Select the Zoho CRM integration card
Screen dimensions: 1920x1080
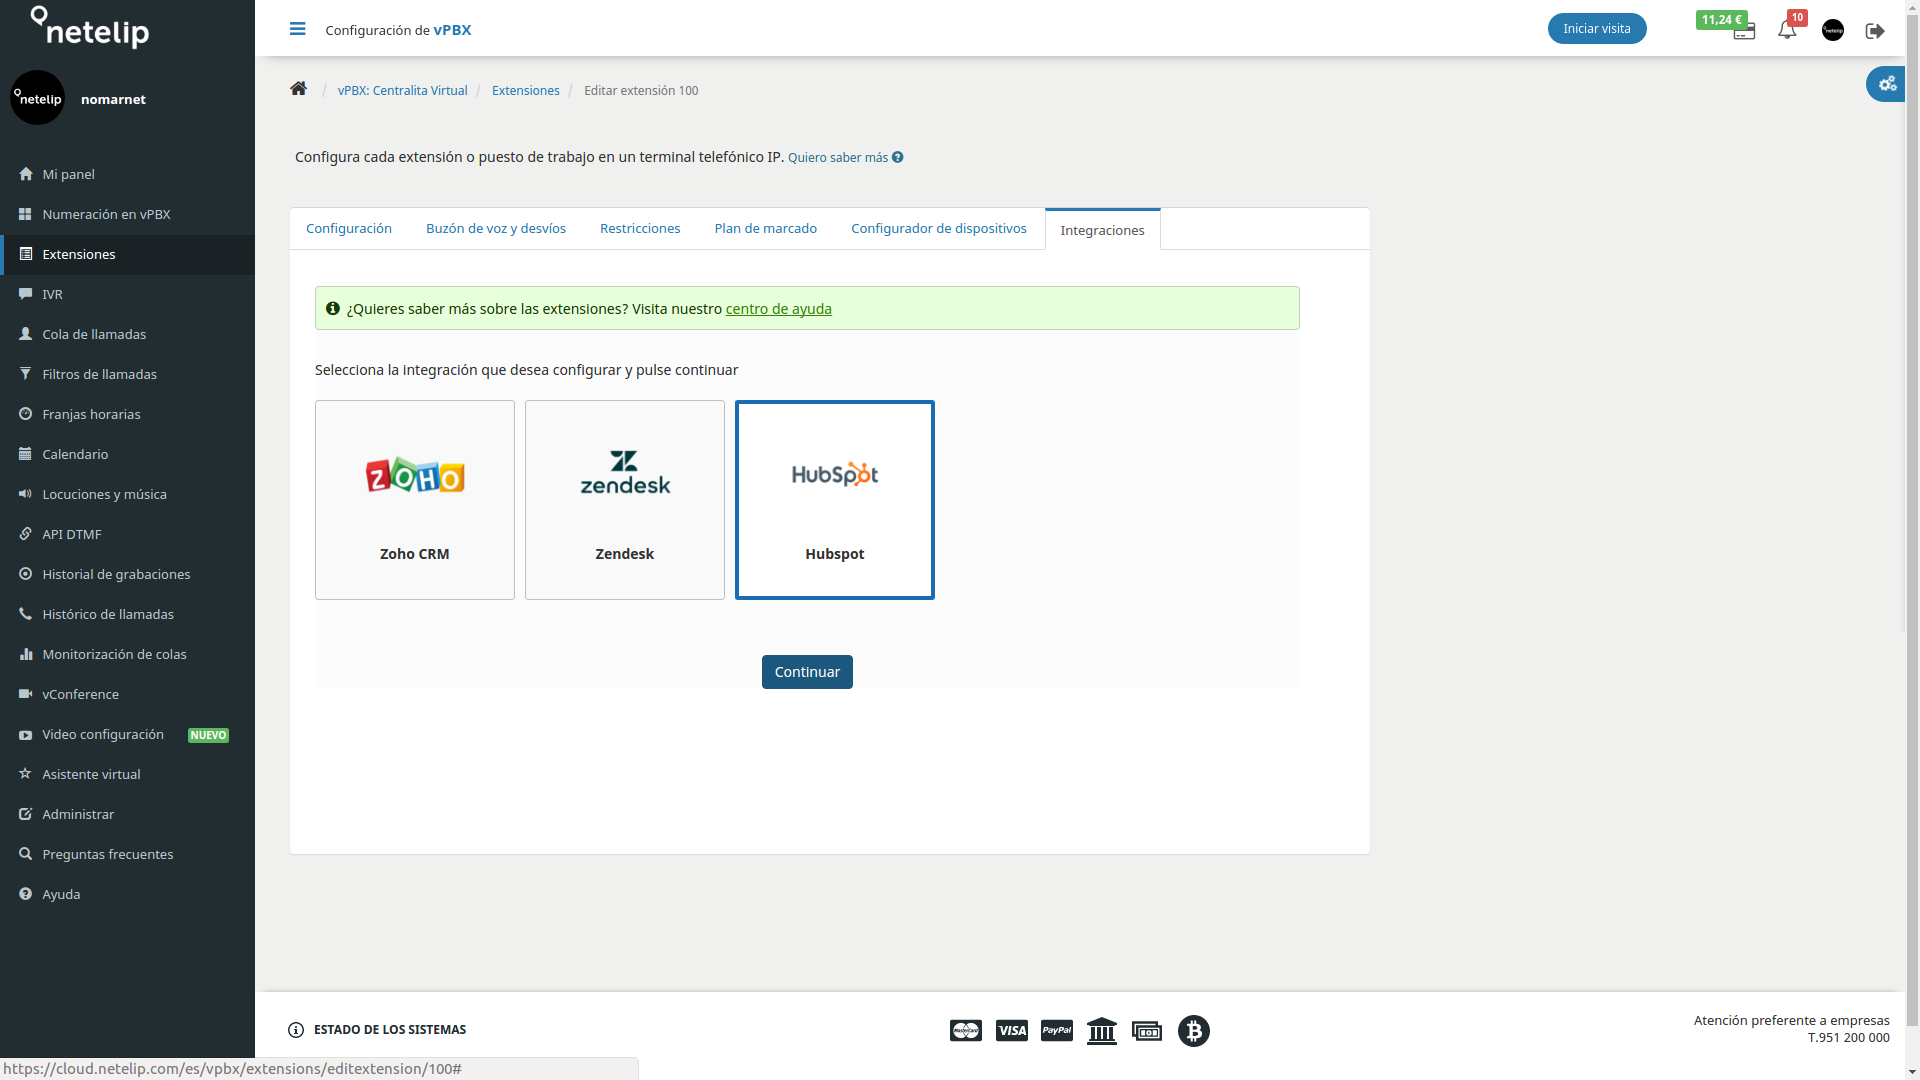click(x=415, y=500)
